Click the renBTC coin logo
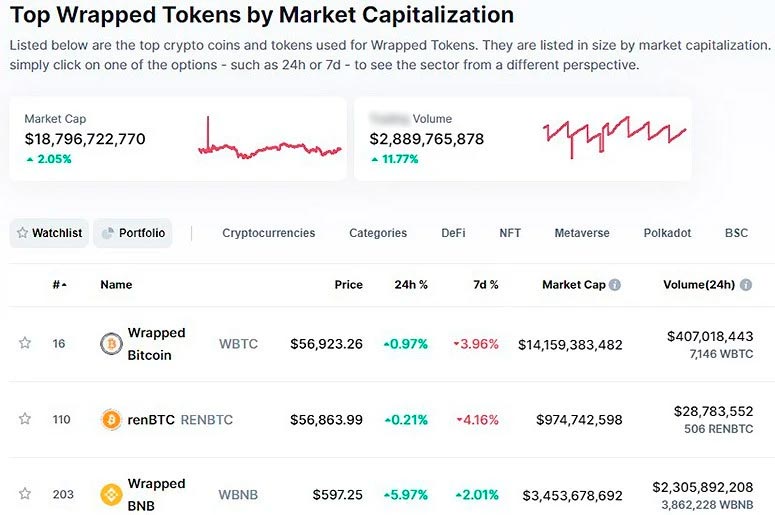The image size is (775, 515). tap(111, 420)
